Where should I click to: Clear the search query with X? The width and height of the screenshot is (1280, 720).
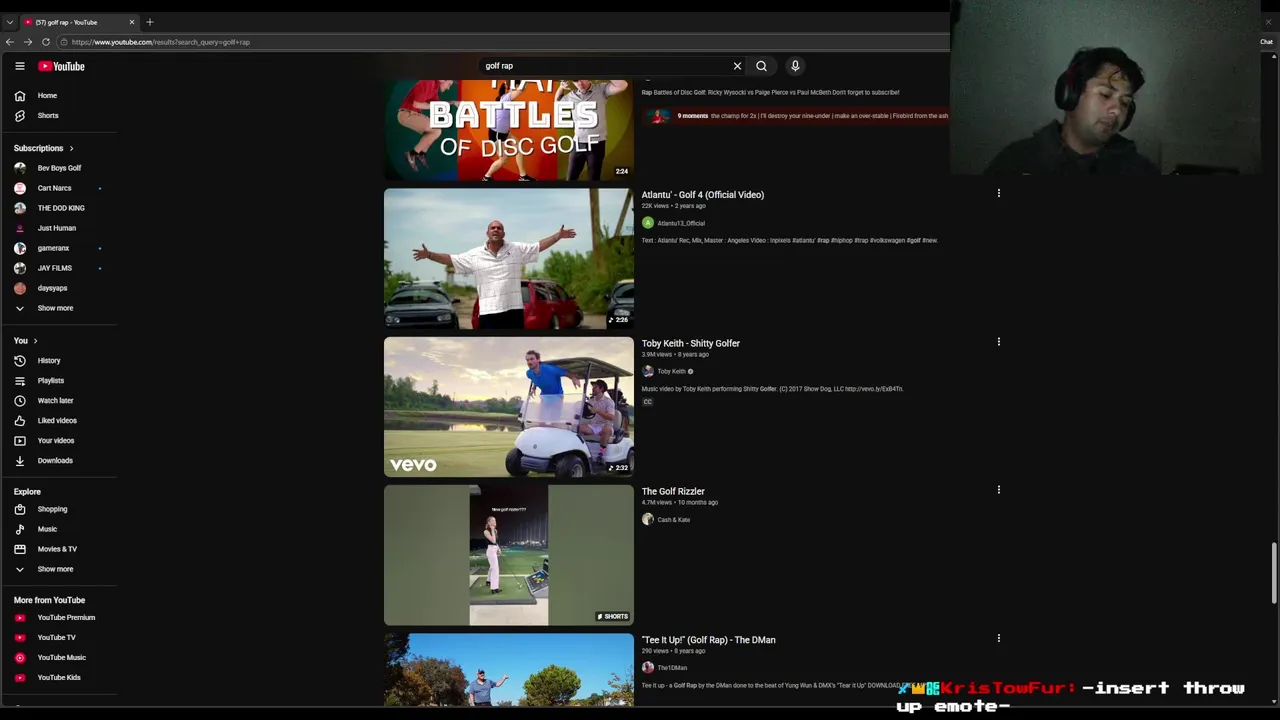[x=737, y=66]
